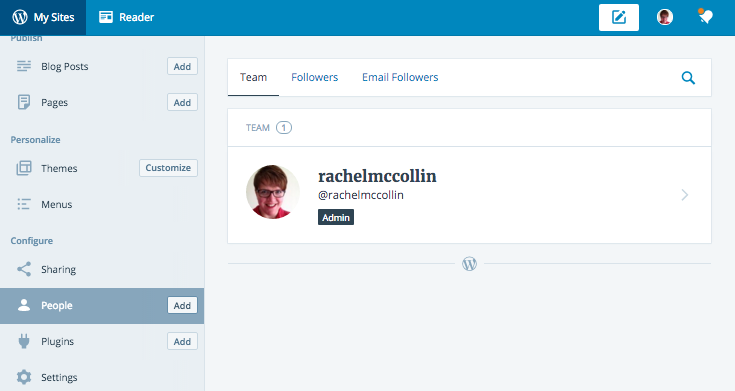Screen dimensions: 735x391
Task: Click the Menus list icon
Action: pyautogui.click(x=24, y=204)
